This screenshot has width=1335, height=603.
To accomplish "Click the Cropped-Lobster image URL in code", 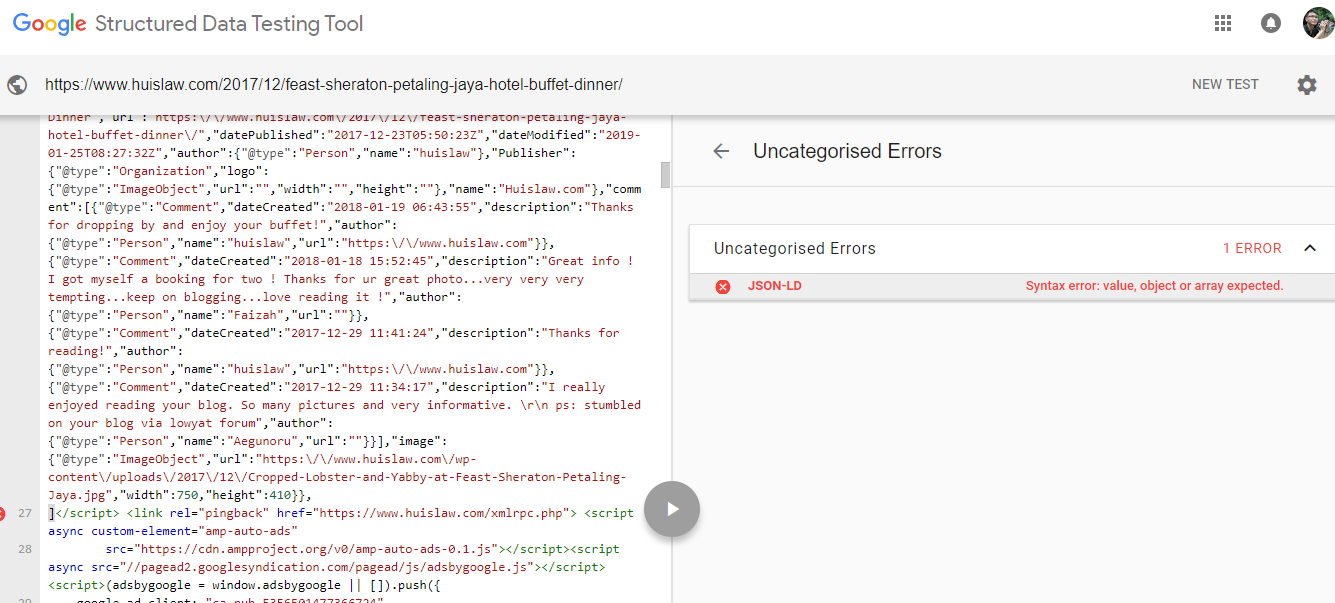I will 337,477.
